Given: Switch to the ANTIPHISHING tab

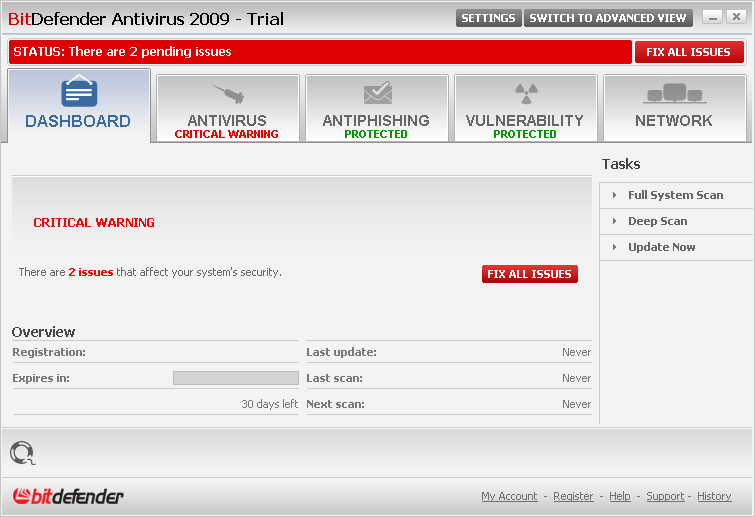Looking at the screenshot, I should pos(377,108).
